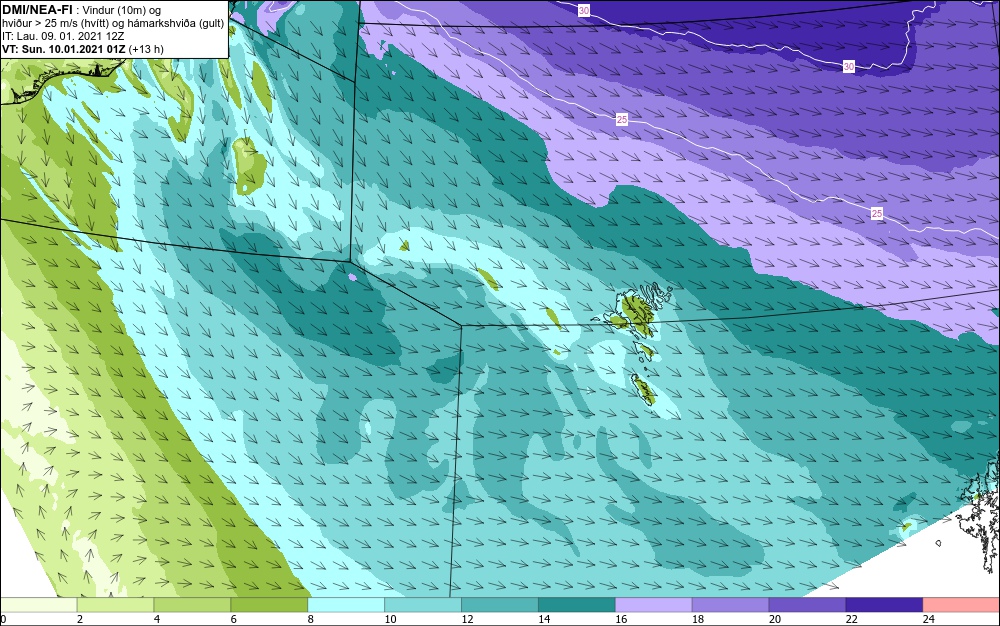Click the legend scale value 24
Screen dimensions: 1000x626
pos(929,619)
